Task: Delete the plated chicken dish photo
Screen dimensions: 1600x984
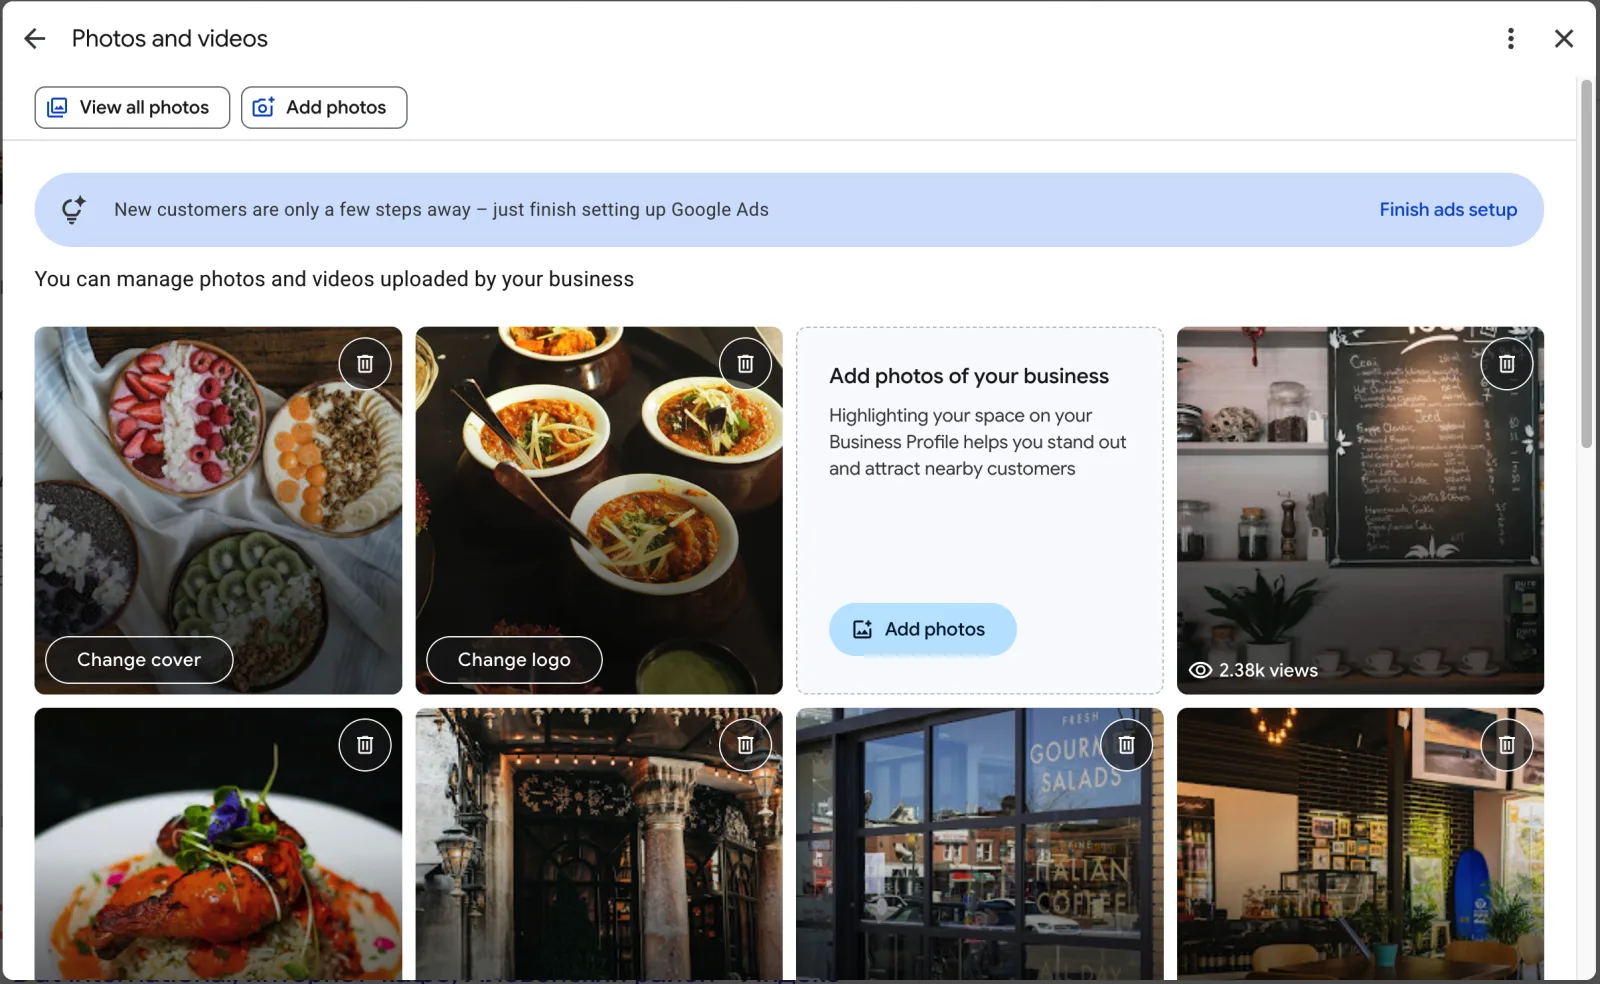Action: 365,745
